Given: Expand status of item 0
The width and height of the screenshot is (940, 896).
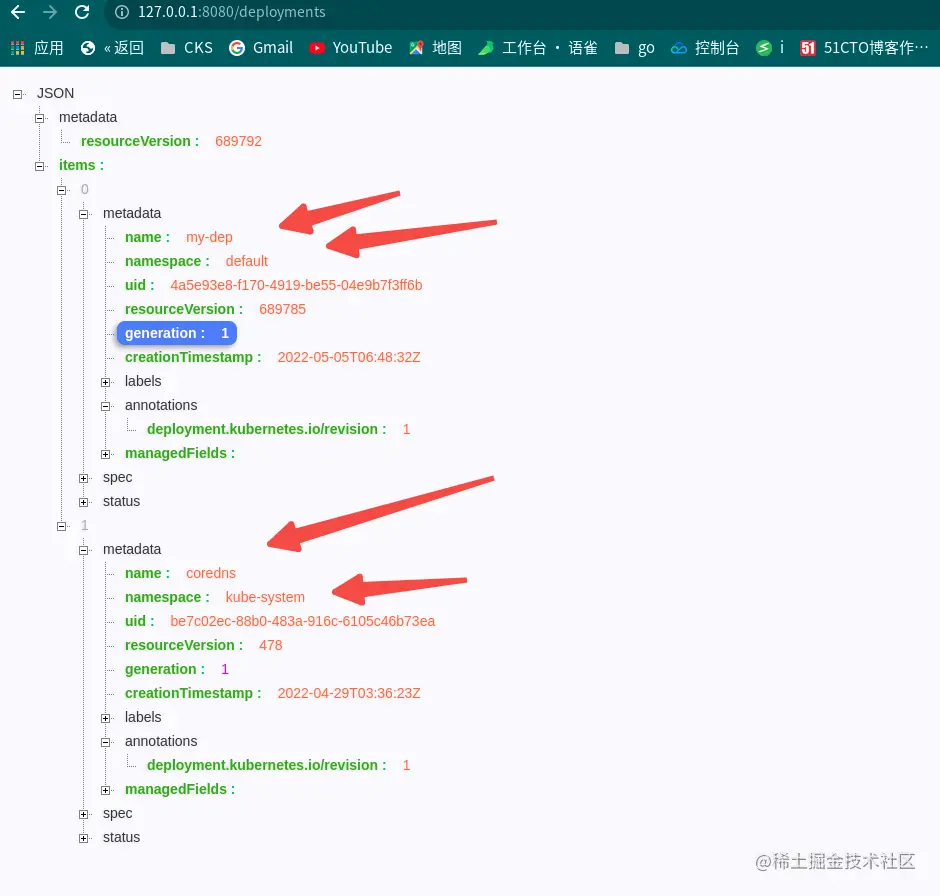Looking at the screenshot, I should click(x=83, y=502).
